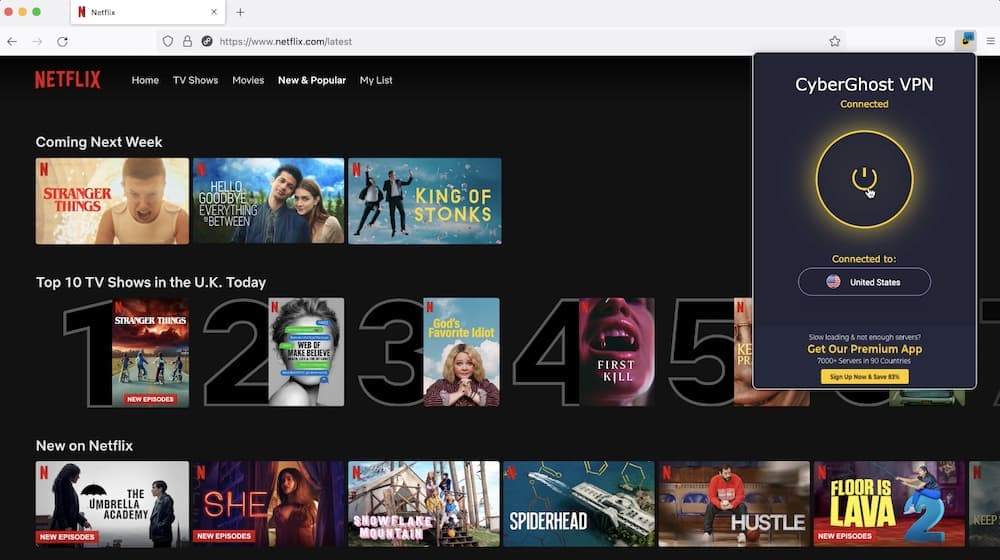The width and height of the screenshot is (1000, 560).
Task: Open Hello Goodbye and Everything in Between
Action: click(268, 201)
